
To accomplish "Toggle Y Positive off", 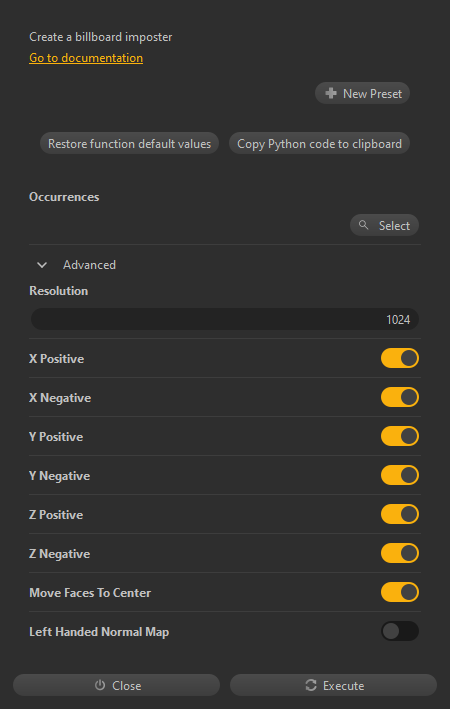I will click(x=400, y=436).
